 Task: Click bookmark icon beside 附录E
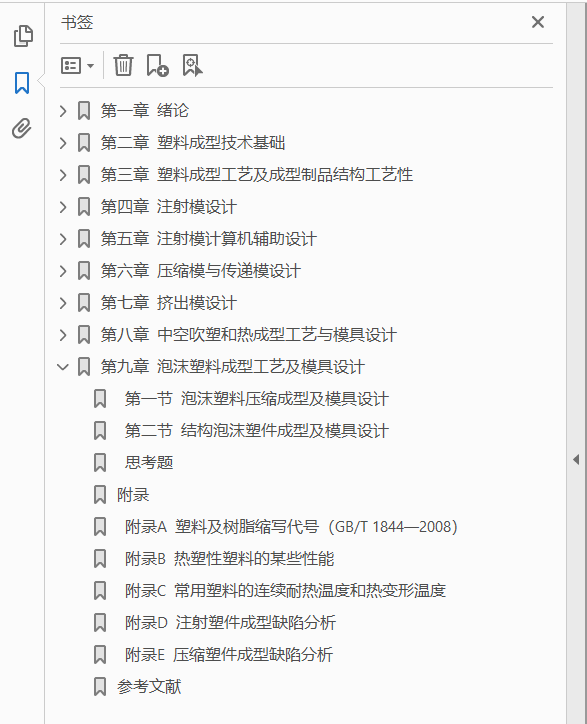[100, 655]
